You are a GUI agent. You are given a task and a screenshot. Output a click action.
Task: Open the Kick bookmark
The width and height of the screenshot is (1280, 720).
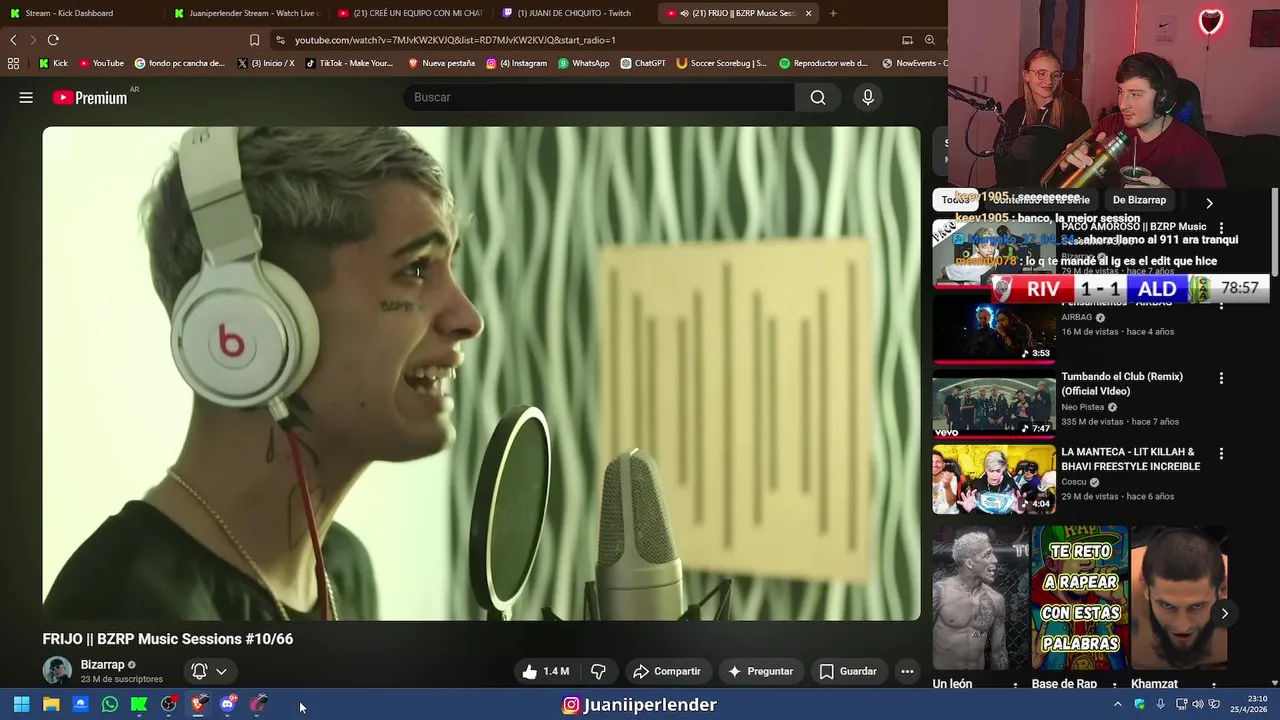[53, 63]
